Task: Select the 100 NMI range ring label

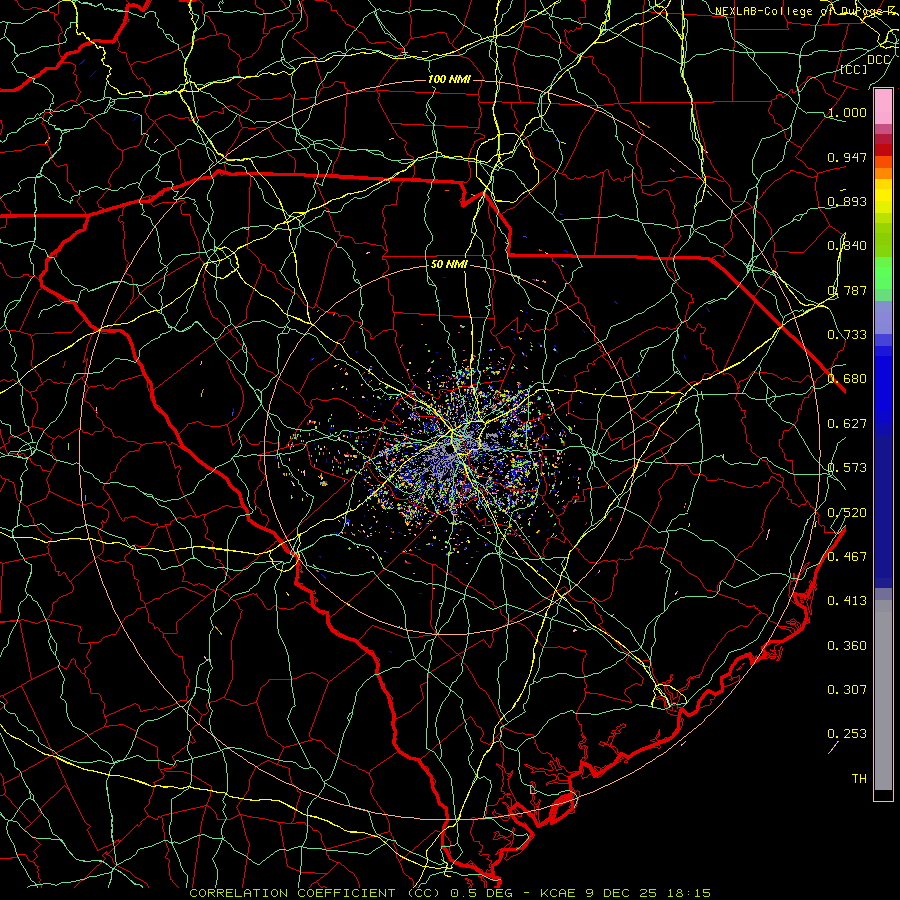Action: [449, 79]
